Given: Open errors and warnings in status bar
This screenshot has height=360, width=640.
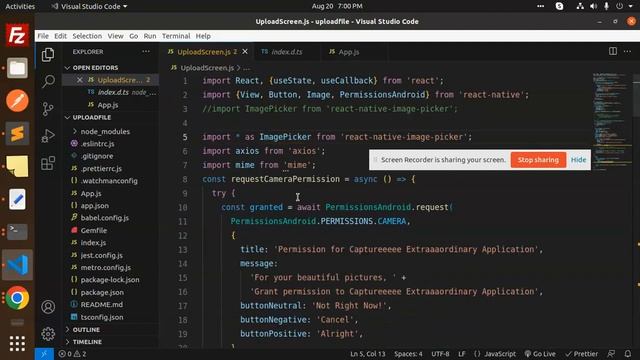Looking at the screenshot, I should coord(72,354).
